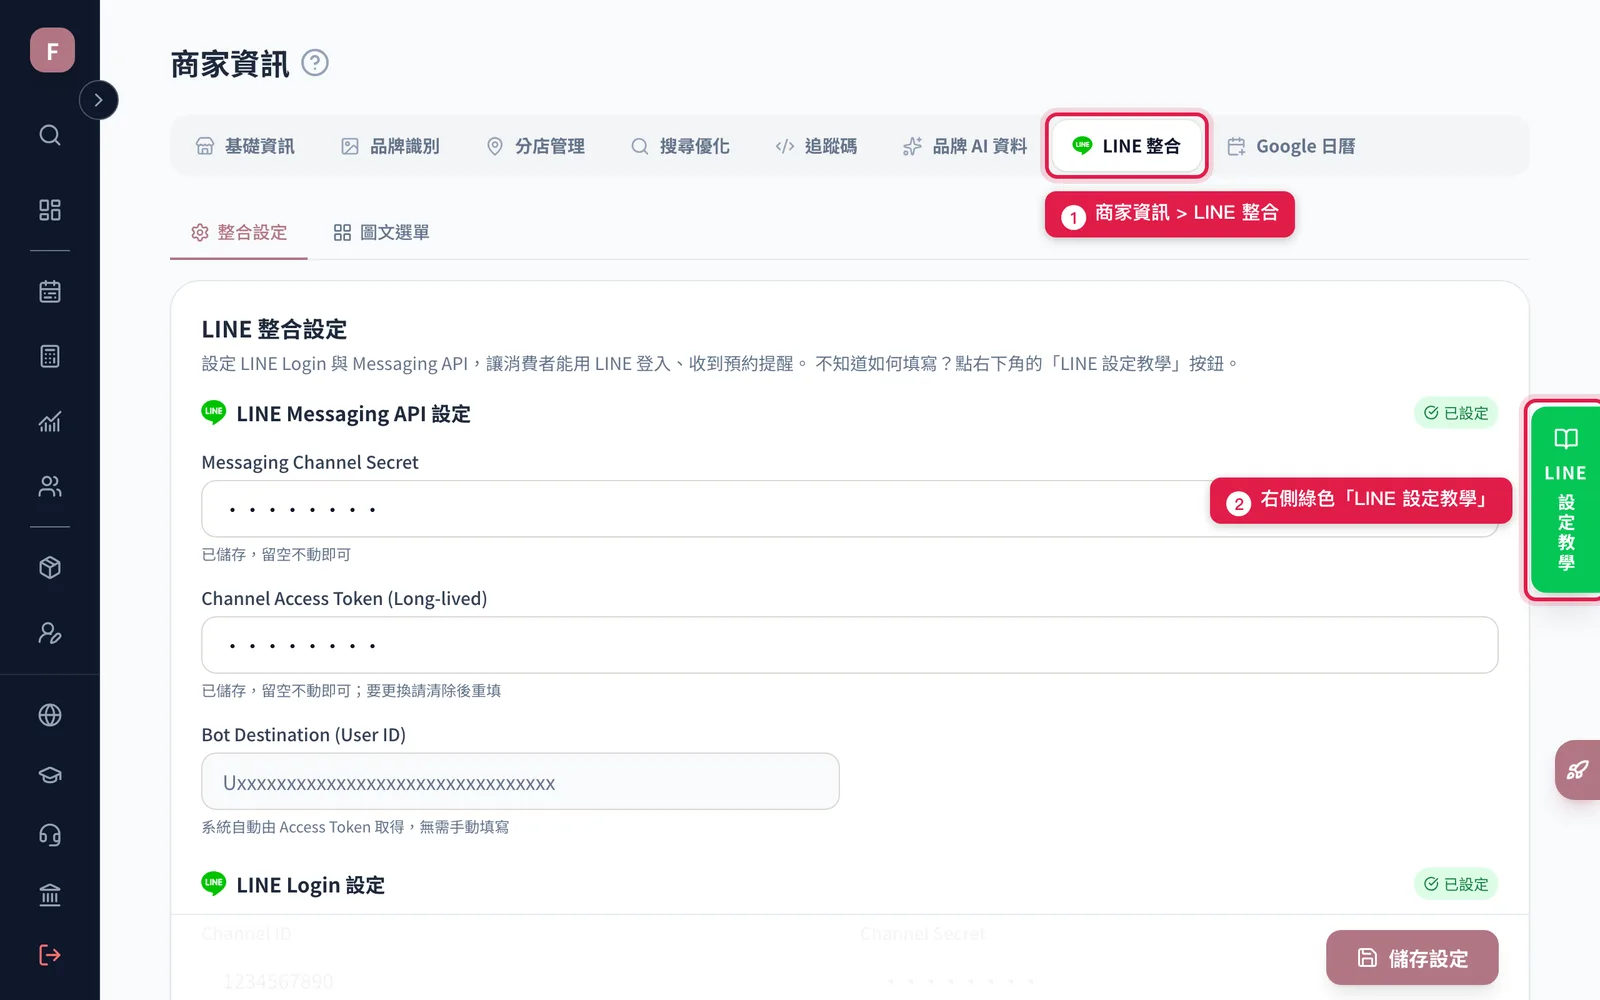The image size is (1600, 1000).
Task: Click the 儲存設定 save button
Action: (x=1412, y=958)
